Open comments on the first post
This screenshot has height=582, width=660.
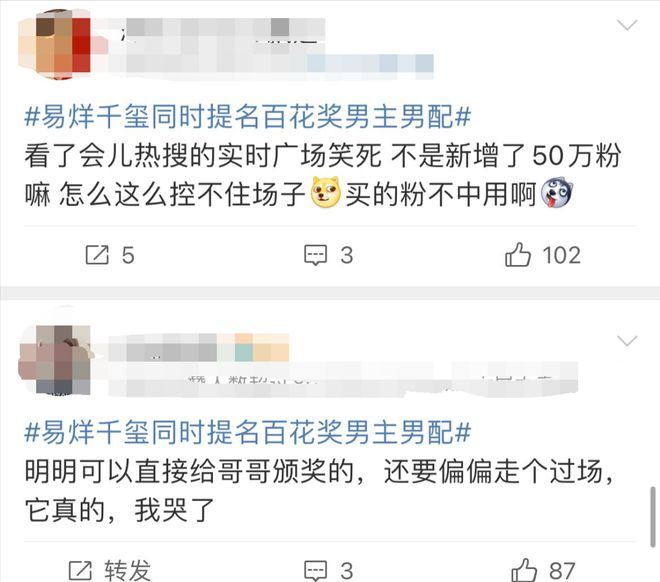coord(316,255)
